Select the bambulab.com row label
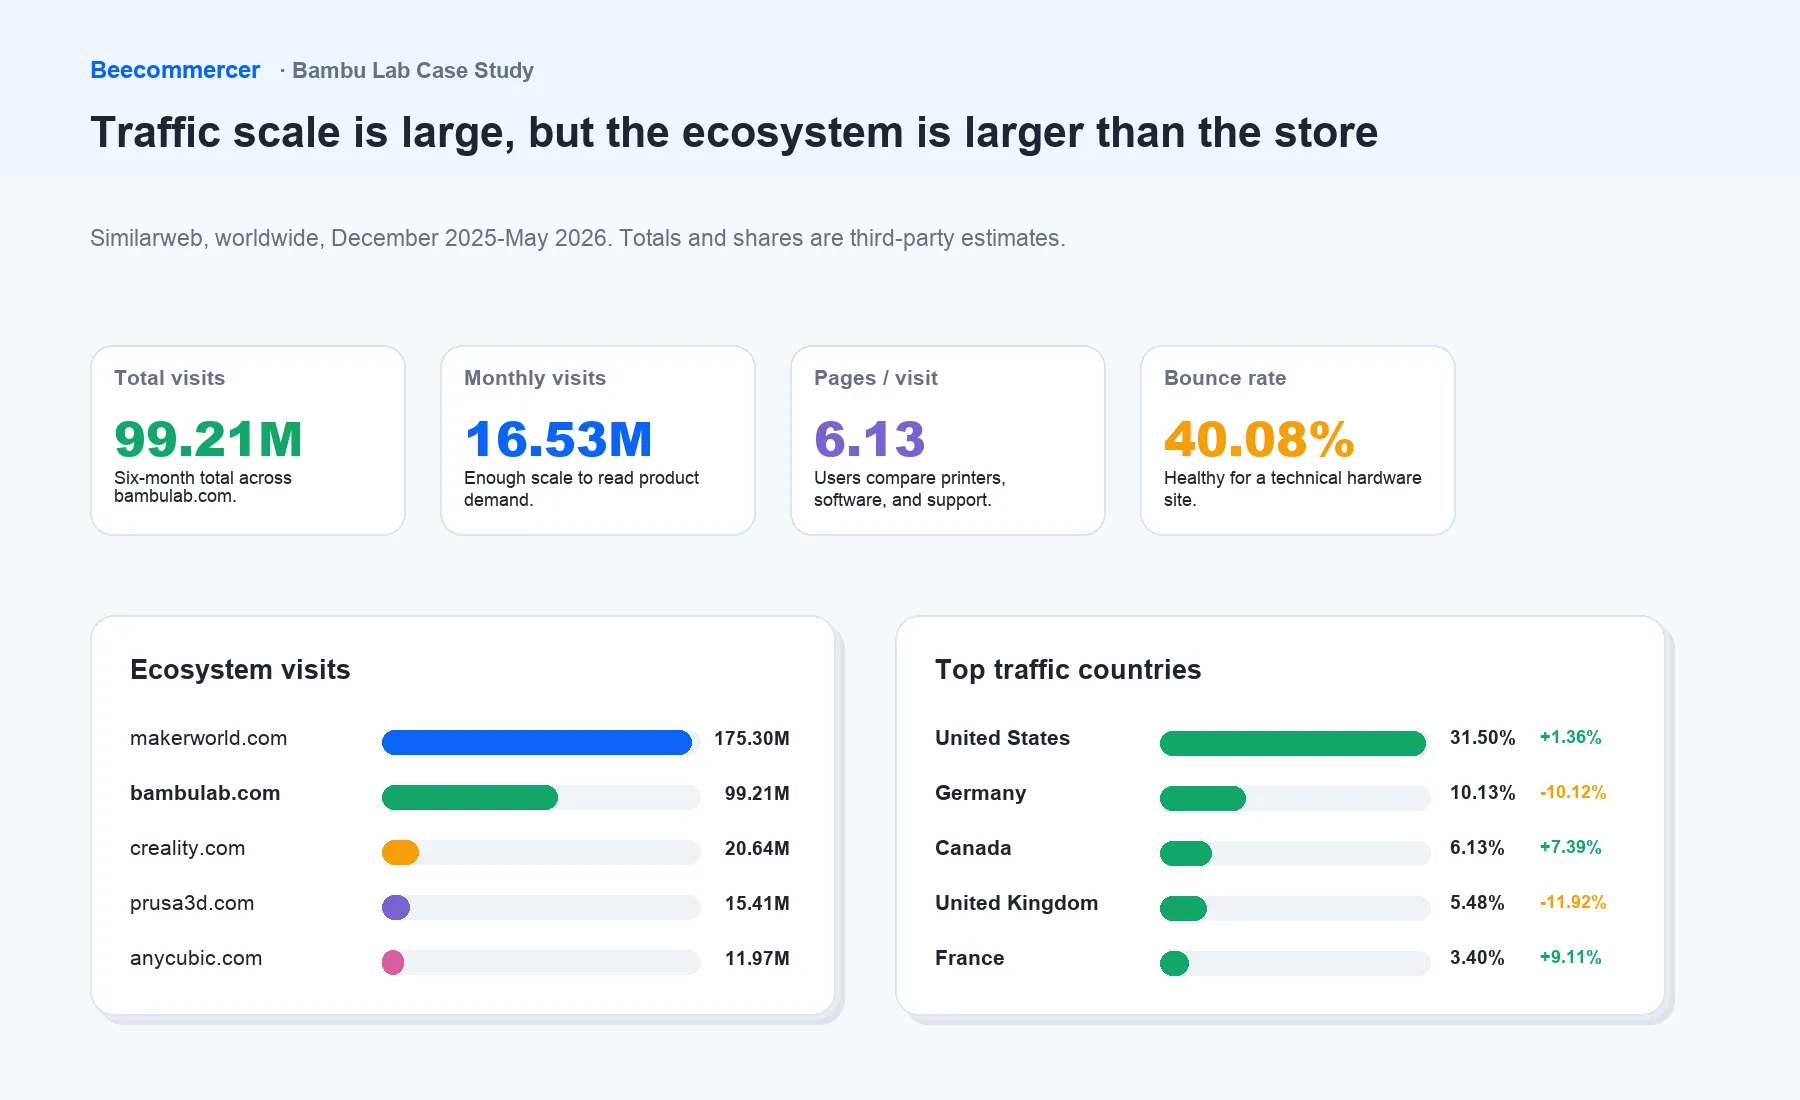Viewport: 1800px width, 1100px height. pyautogui.click(x=205, y=793)
